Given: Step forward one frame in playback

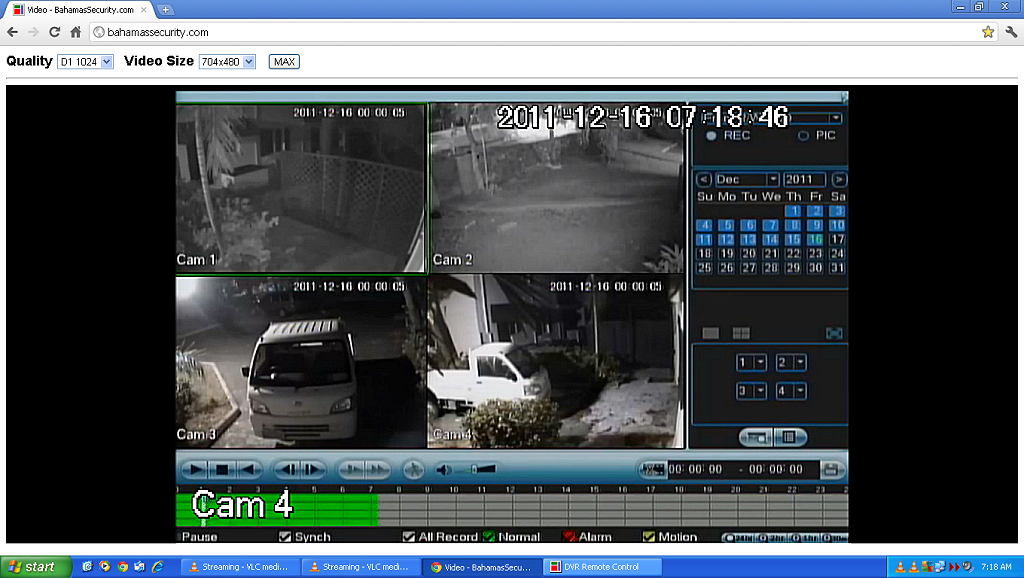Looking at the screenshot, I should click(313, 469).
